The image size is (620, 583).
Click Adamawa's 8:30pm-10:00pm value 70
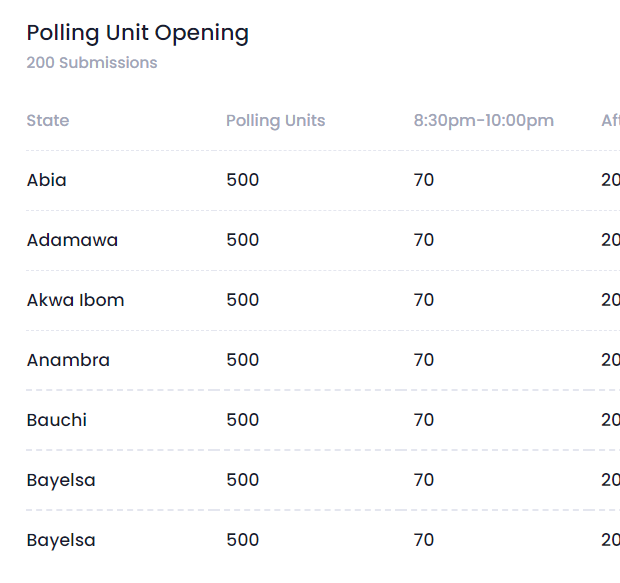tap(424, 241)
